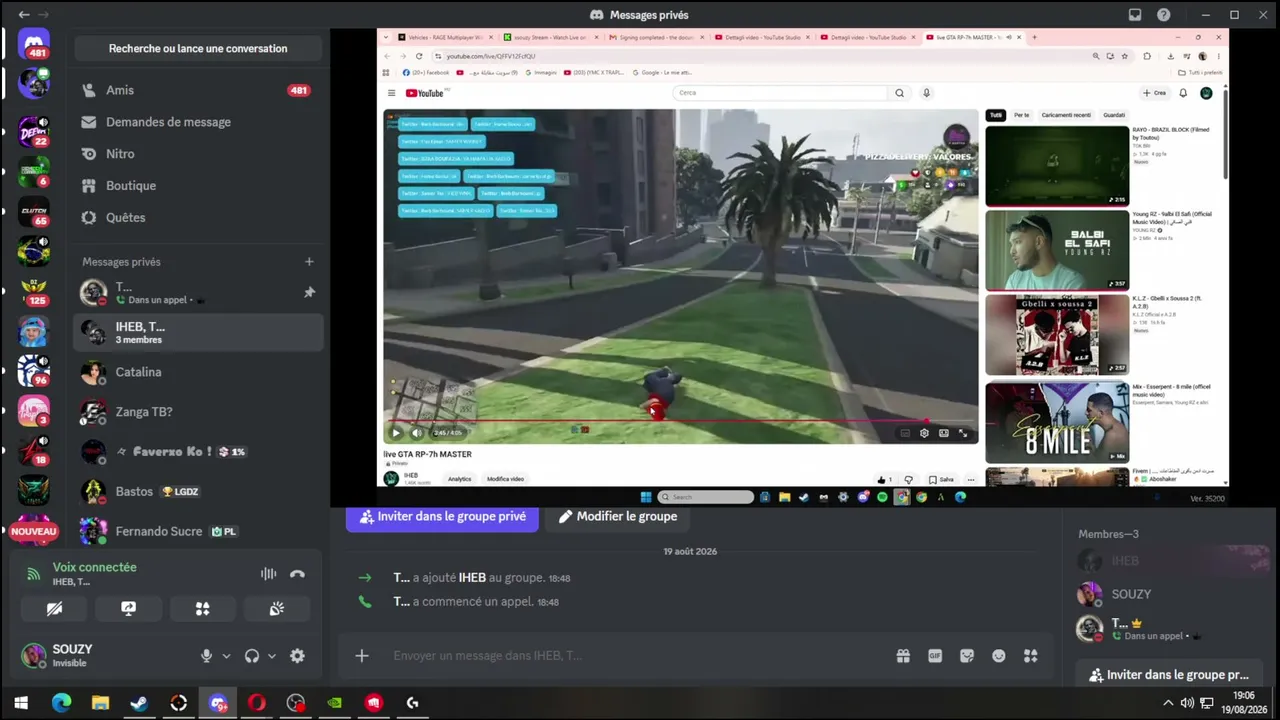Viewport: 1280px width, 720px height.
Task: Open the Activities launcher in voice panel
Action: pos(203,608)
